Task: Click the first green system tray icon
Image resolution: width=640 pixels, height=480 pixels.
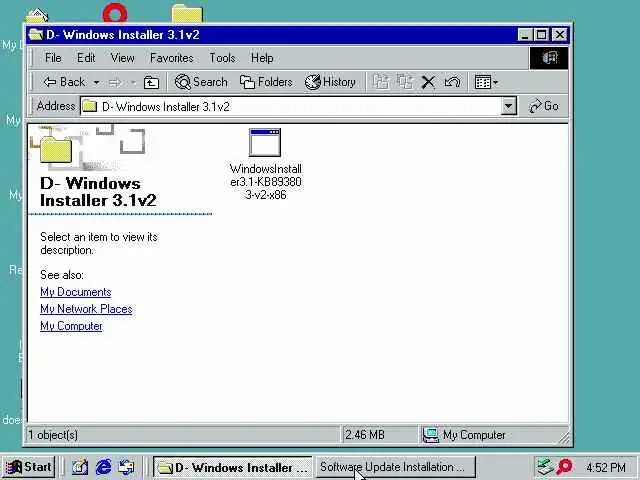Action: coord(545,467)
